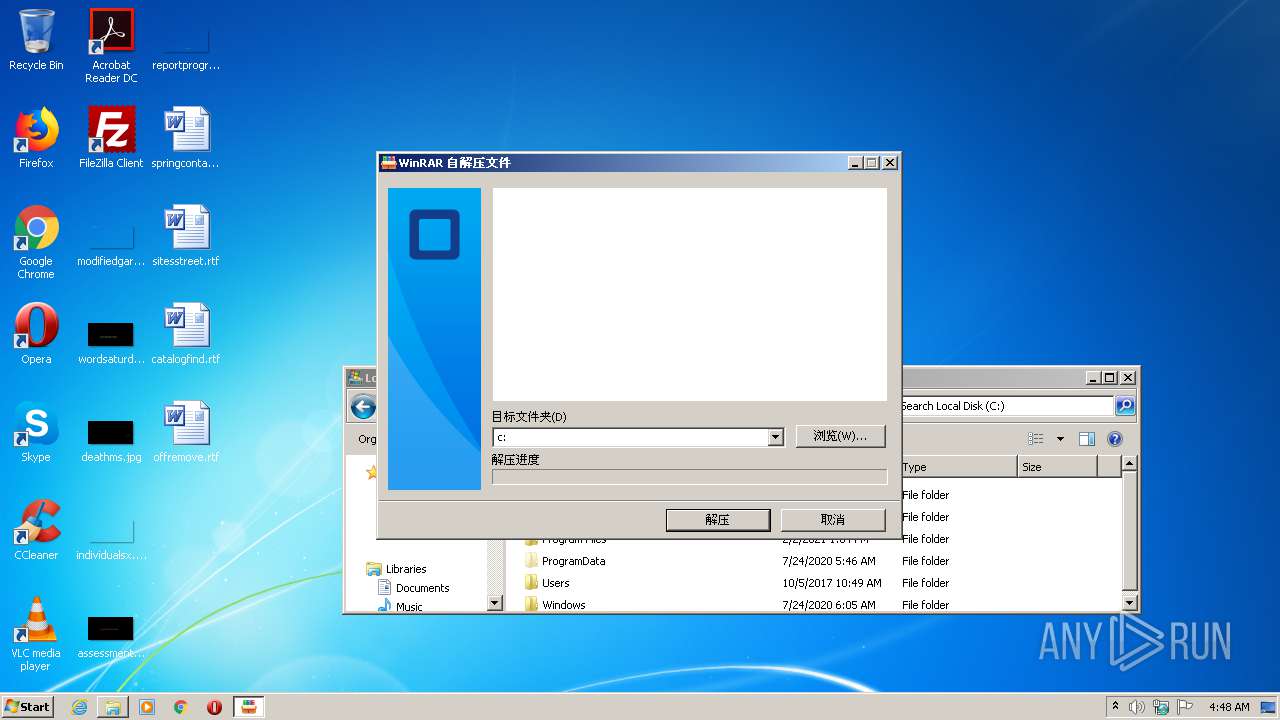The height and width of the screenshot is (720, 1280).
Task: Click the Action Center flag icon
Action: click(1185, 707)
